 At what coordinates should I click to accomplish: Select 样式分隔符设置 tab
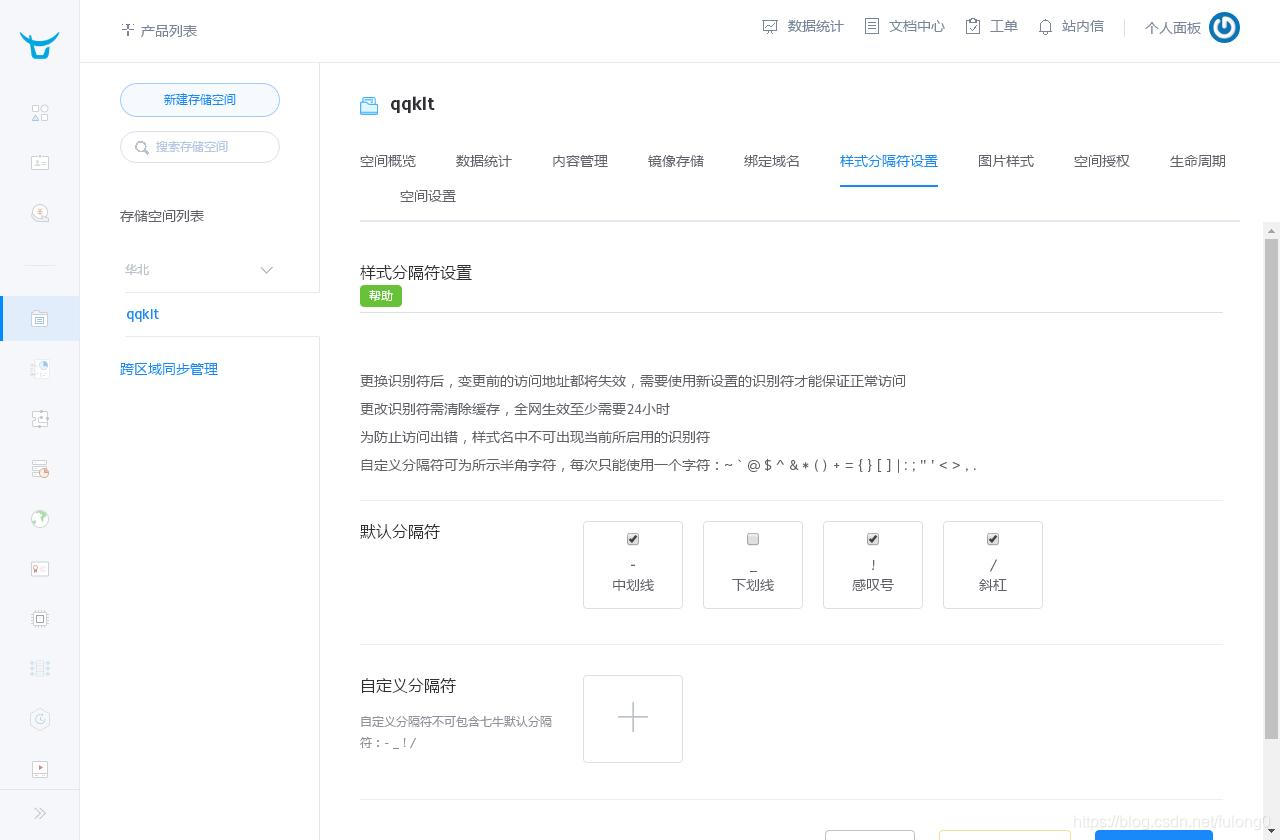(x=889, y=161)
